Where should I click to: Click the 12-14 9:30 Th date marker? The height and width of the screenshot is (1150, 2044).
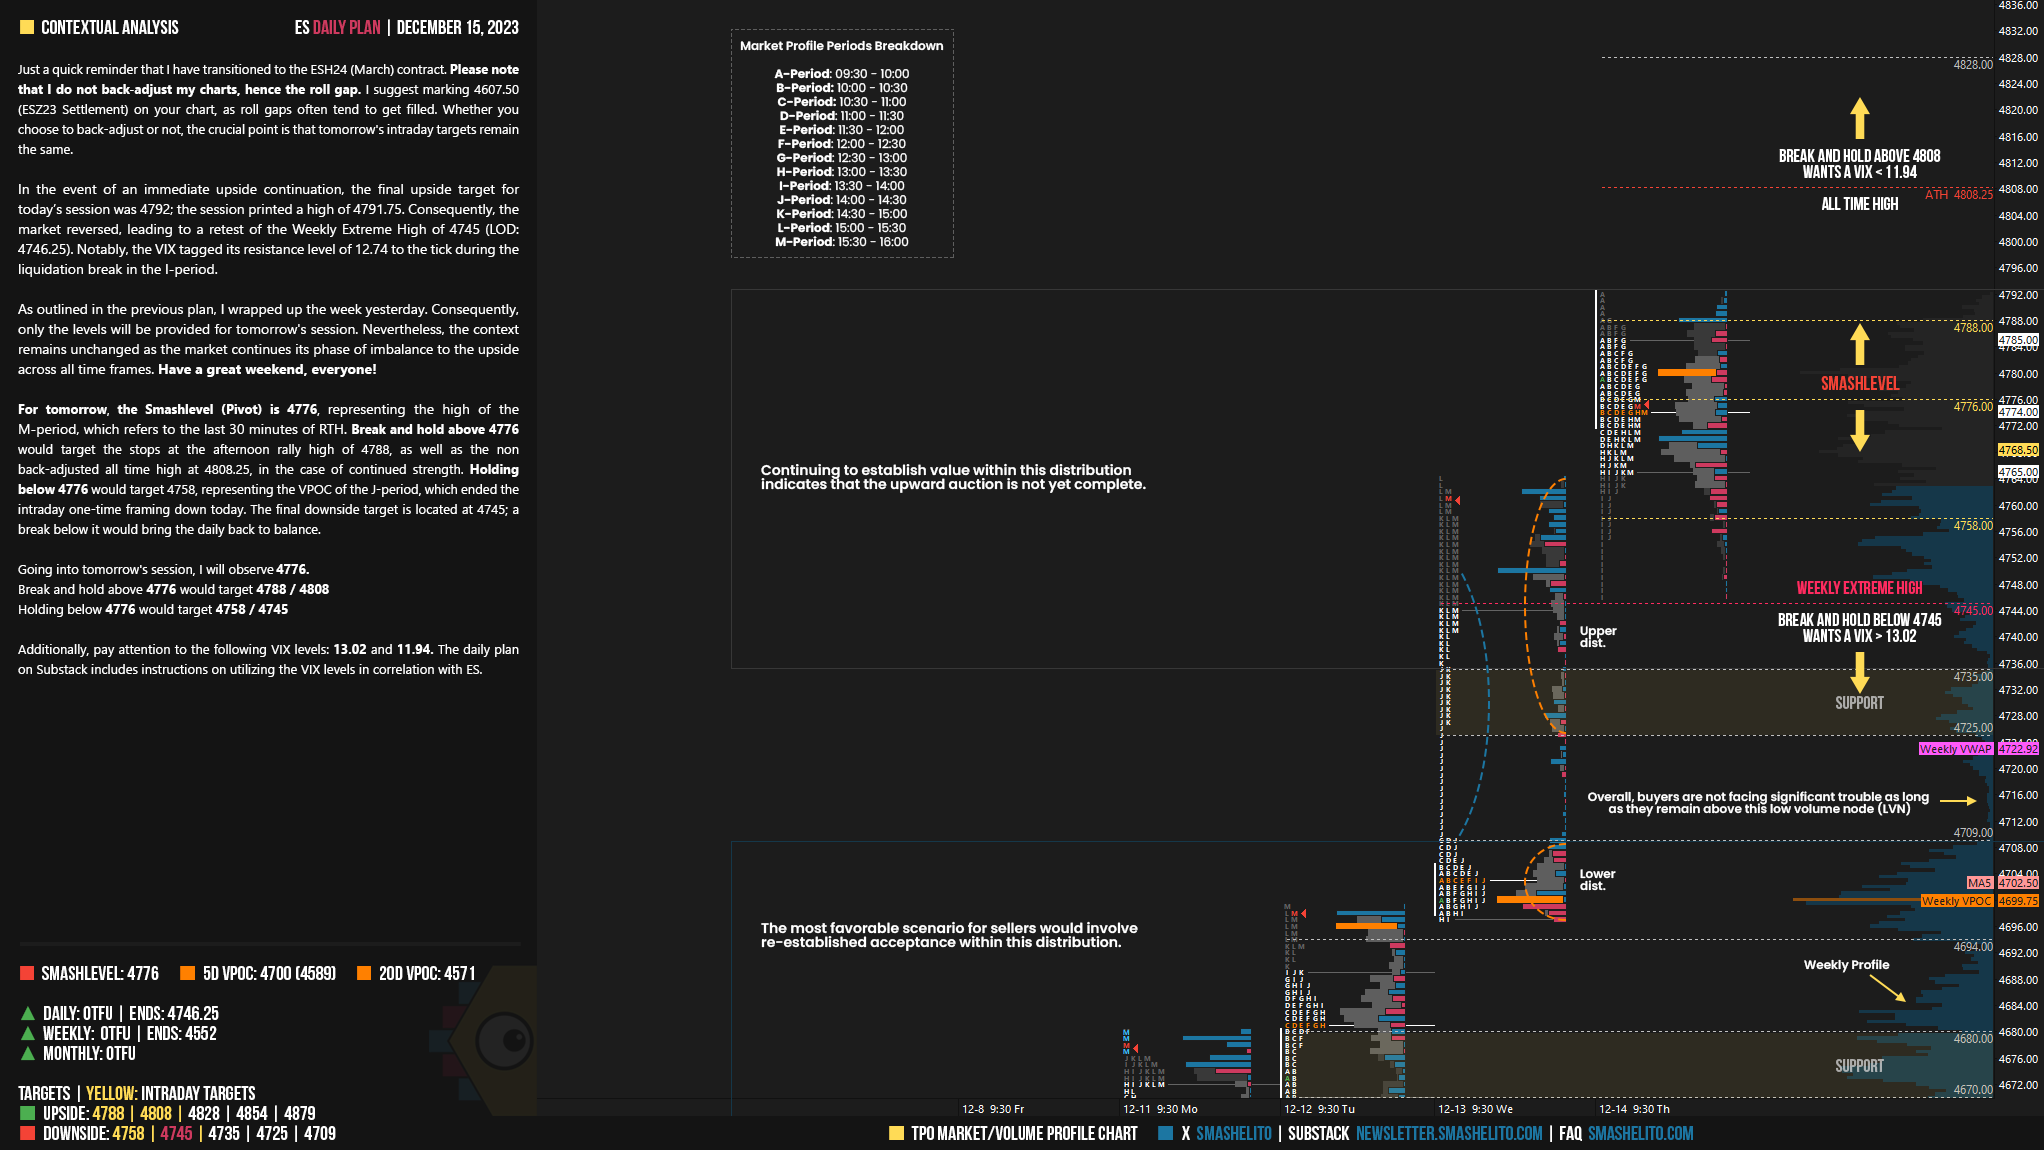pos(1634,1109)
